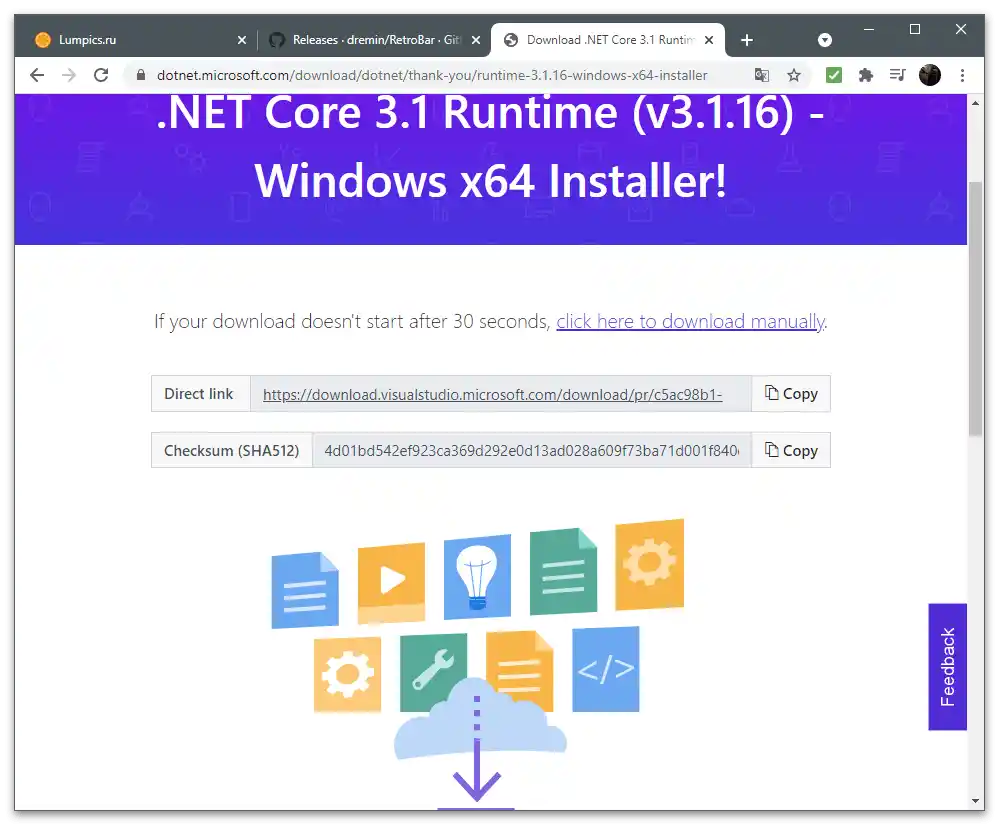Go back to the previous page

[x=37, y=75]
